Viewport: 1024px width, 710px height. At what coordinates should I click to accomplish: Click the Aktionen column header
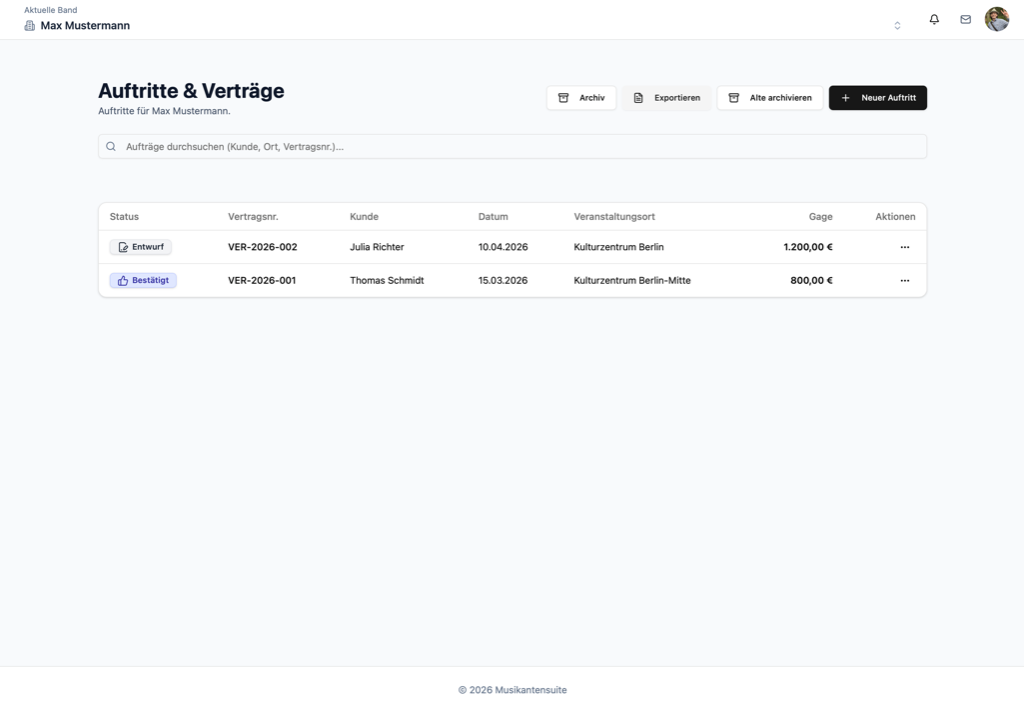tap(895, 216)
